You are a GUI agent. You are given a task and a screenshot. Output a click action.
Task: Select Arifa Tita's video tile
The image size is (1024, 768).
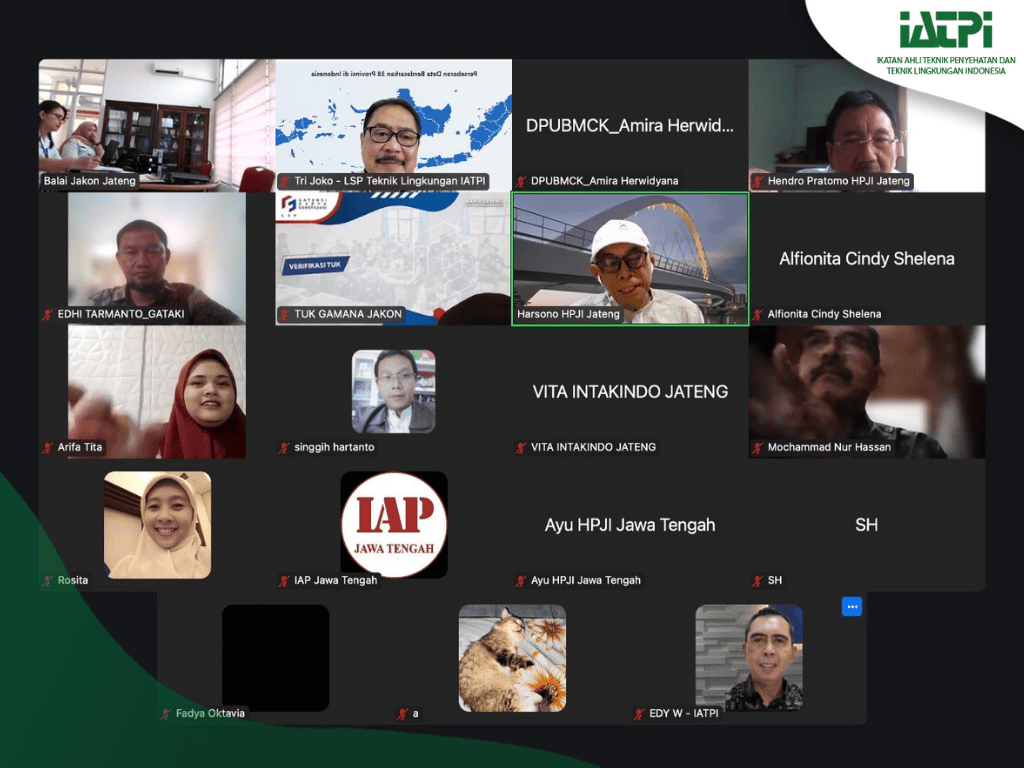click(157, 392)
